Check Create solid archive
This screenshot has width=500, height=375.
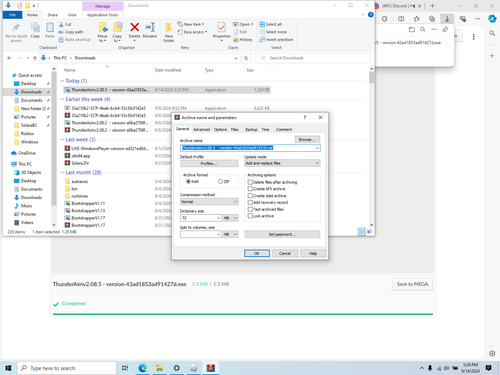(x=250, y=196)
